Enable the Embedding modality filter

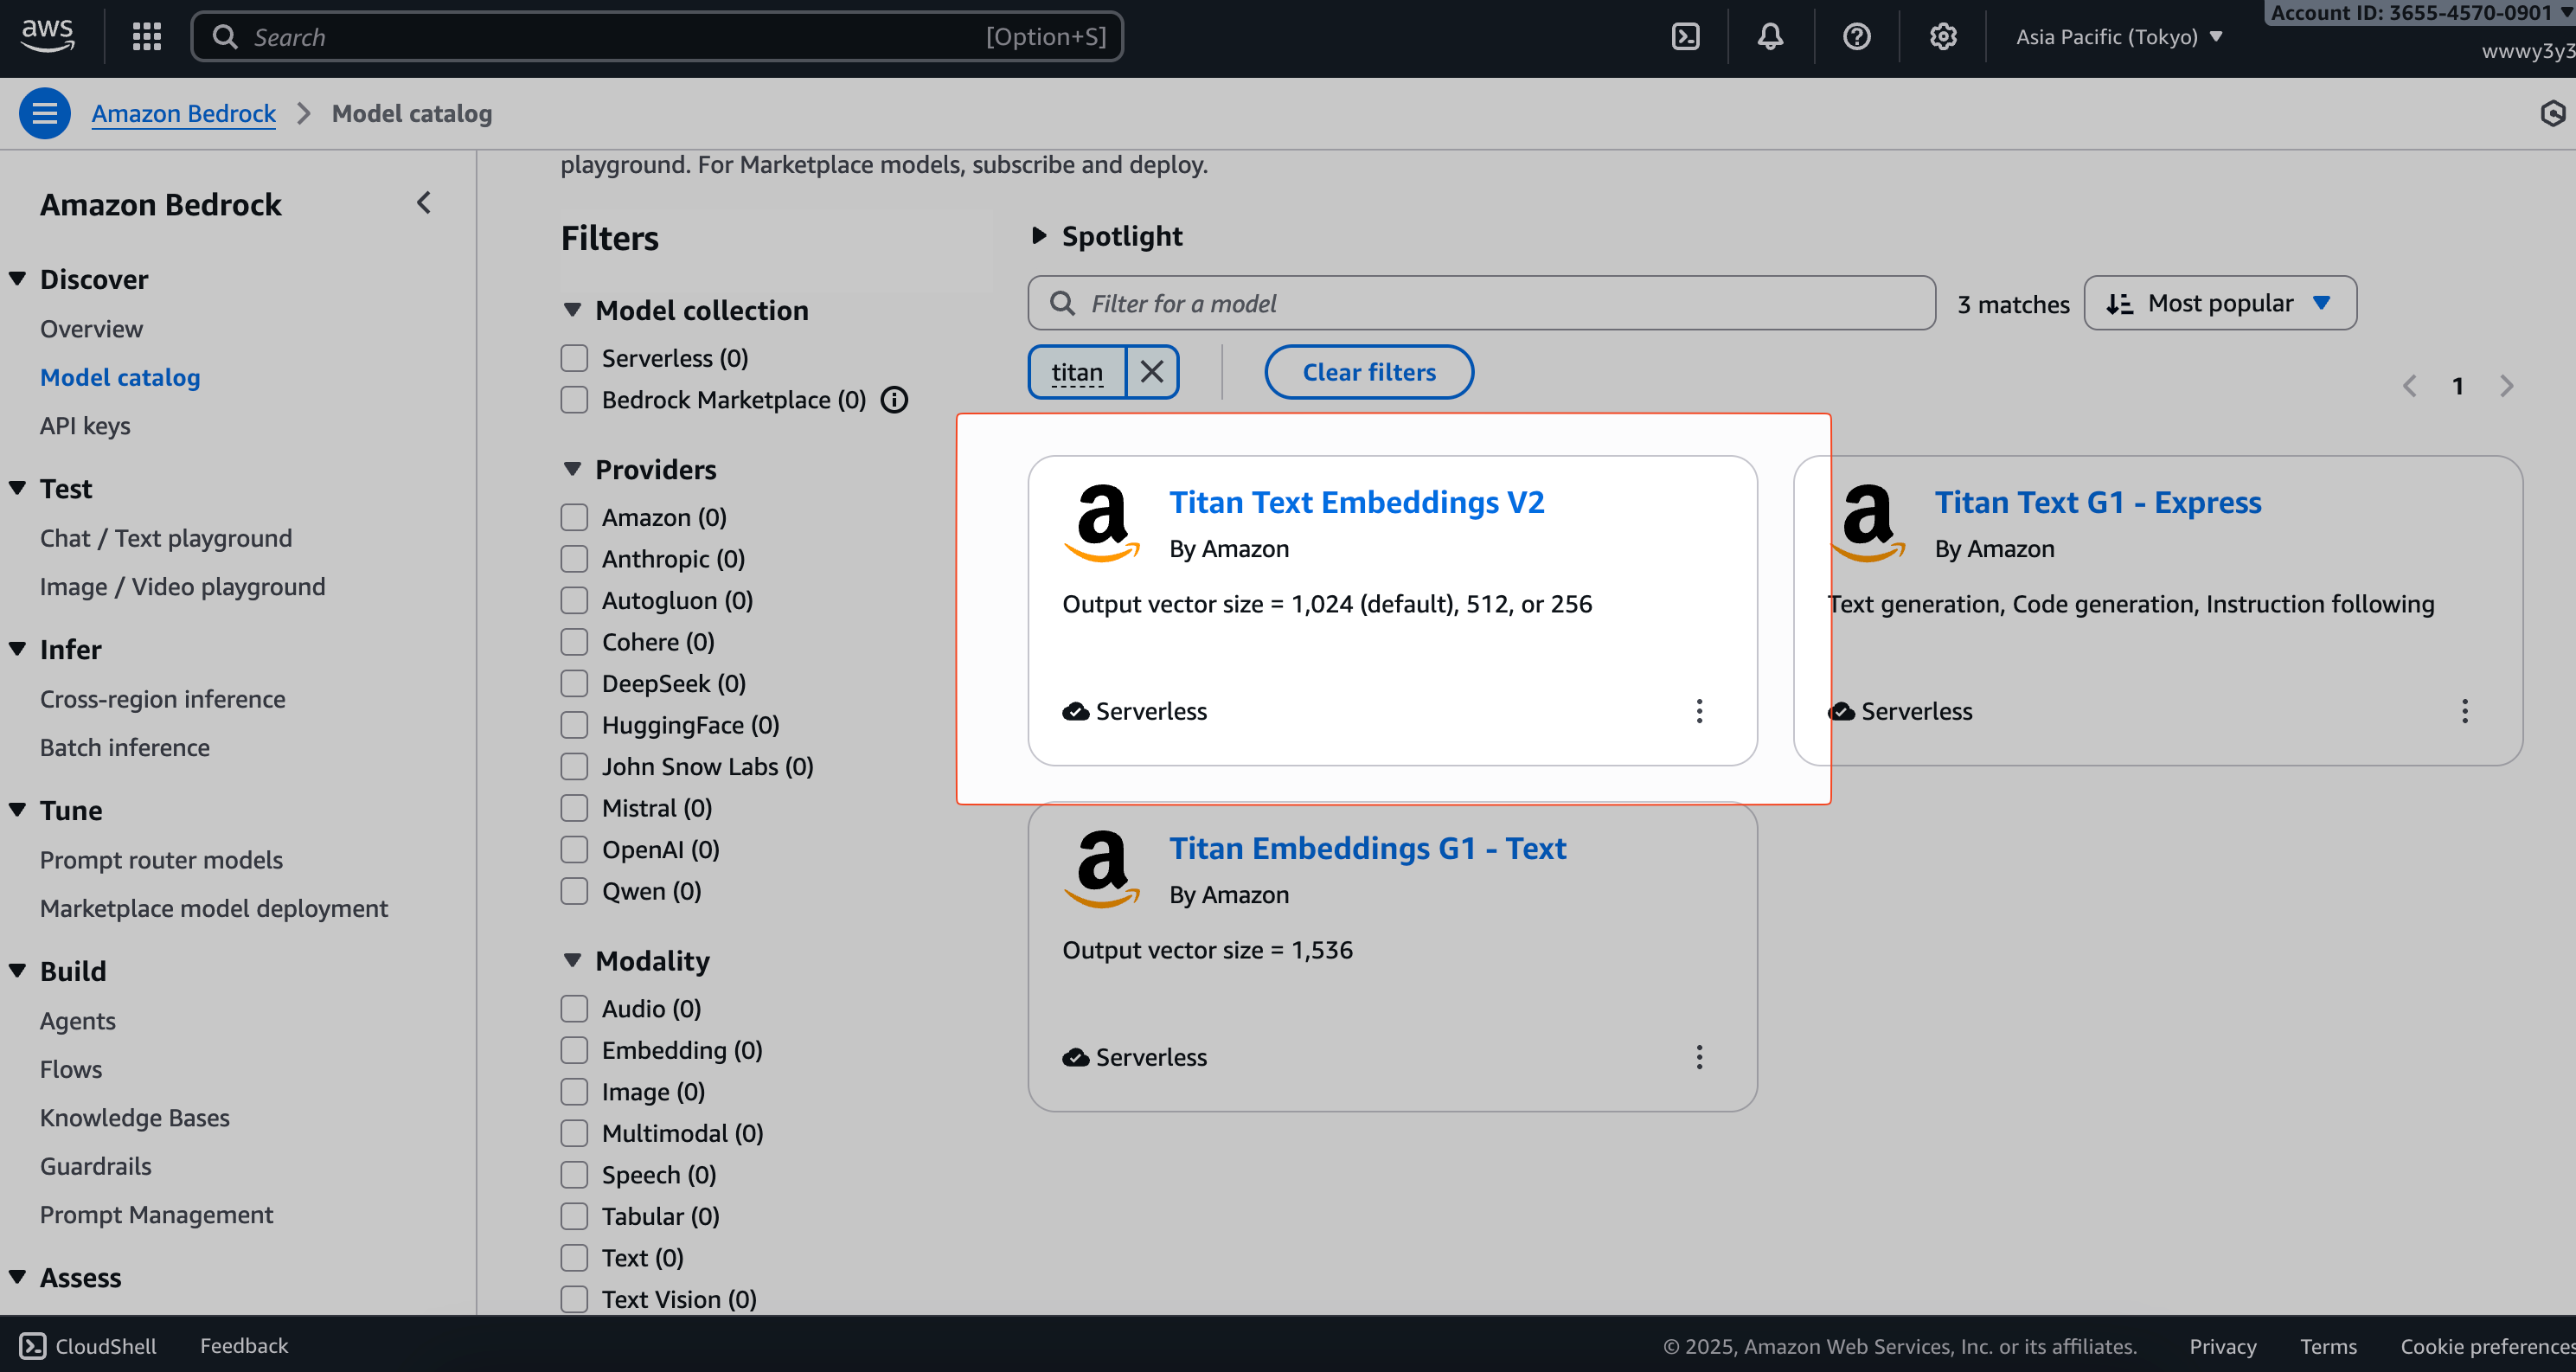click(x=574, y=1050)
